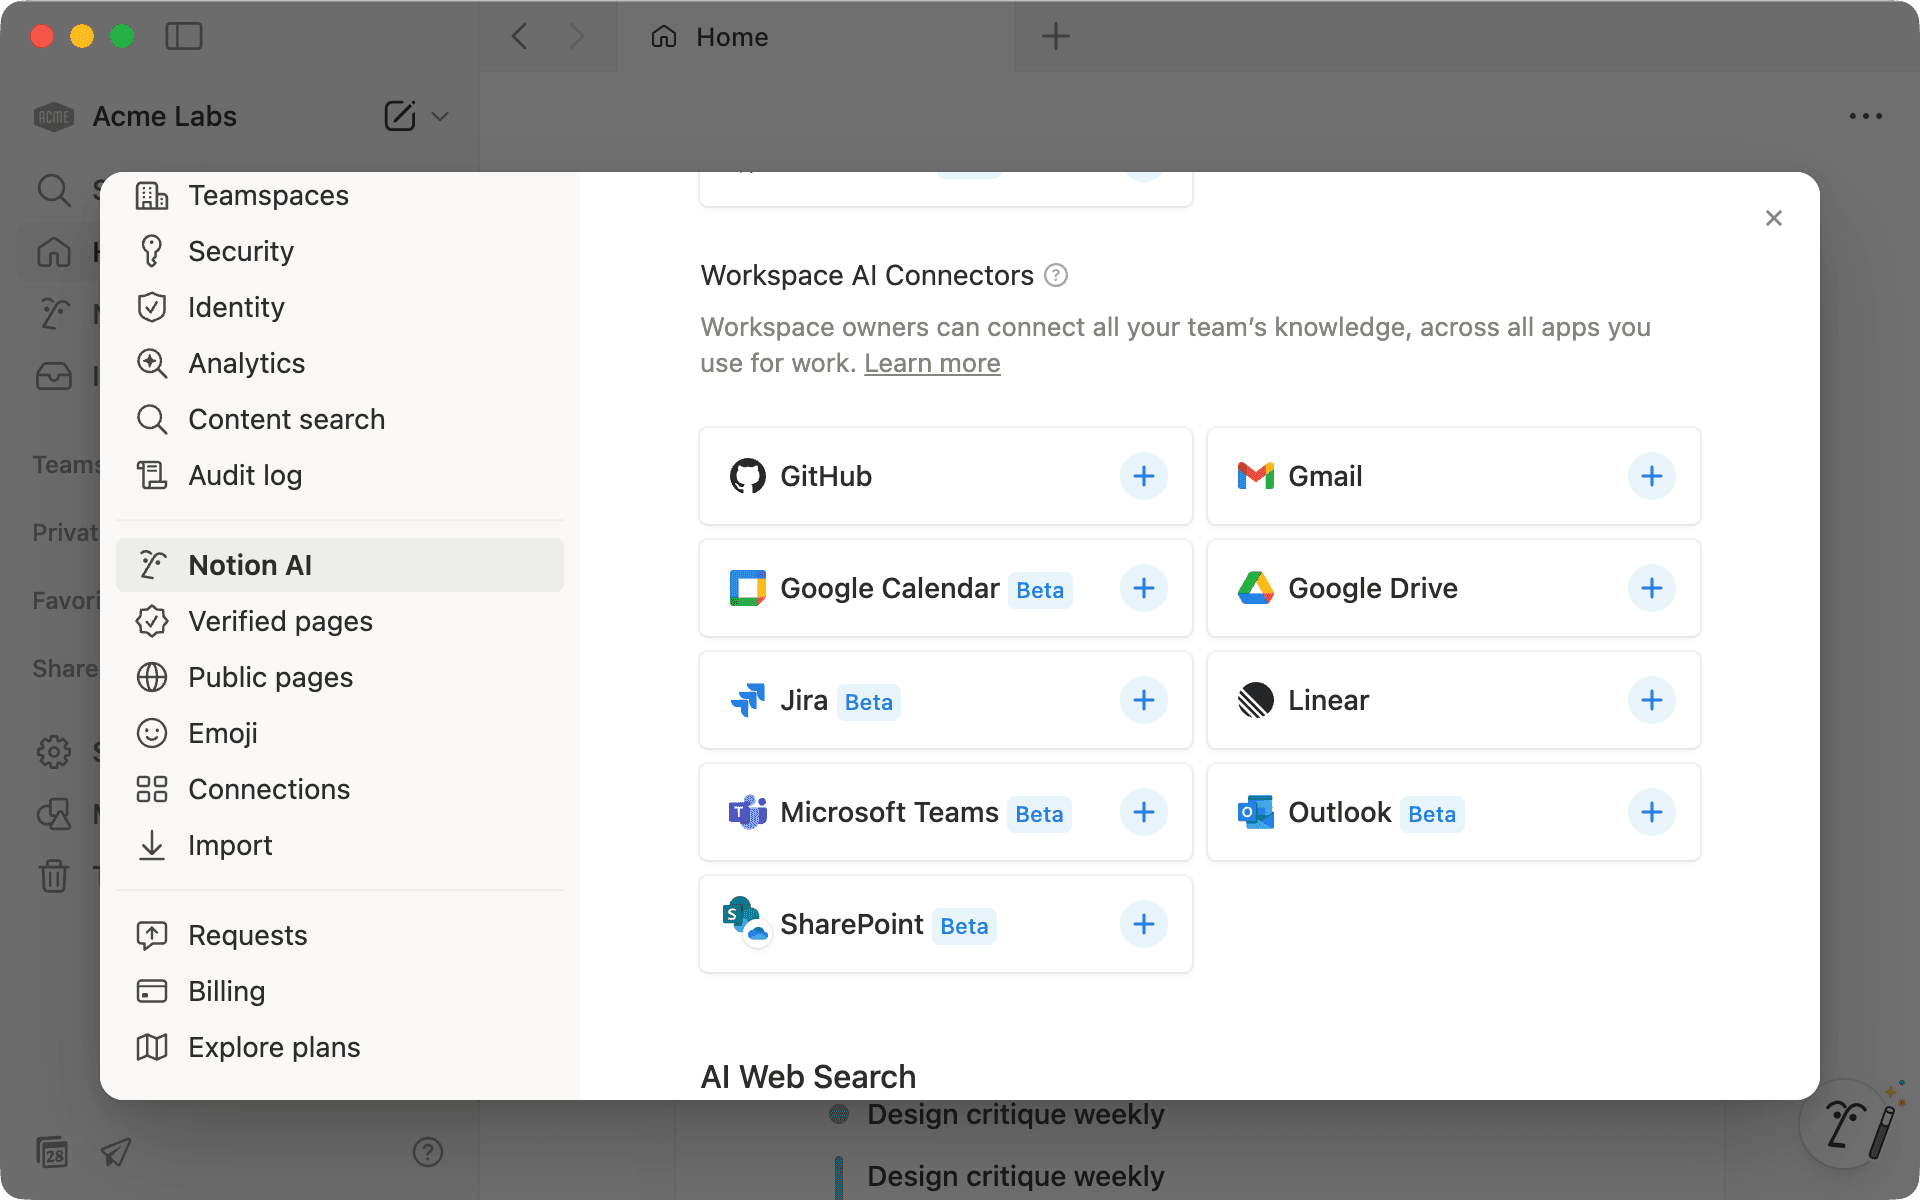Expand Explore plans in the settings menu
The height and width of the screenshot is (1200, 1920).
coord(274,1047)
